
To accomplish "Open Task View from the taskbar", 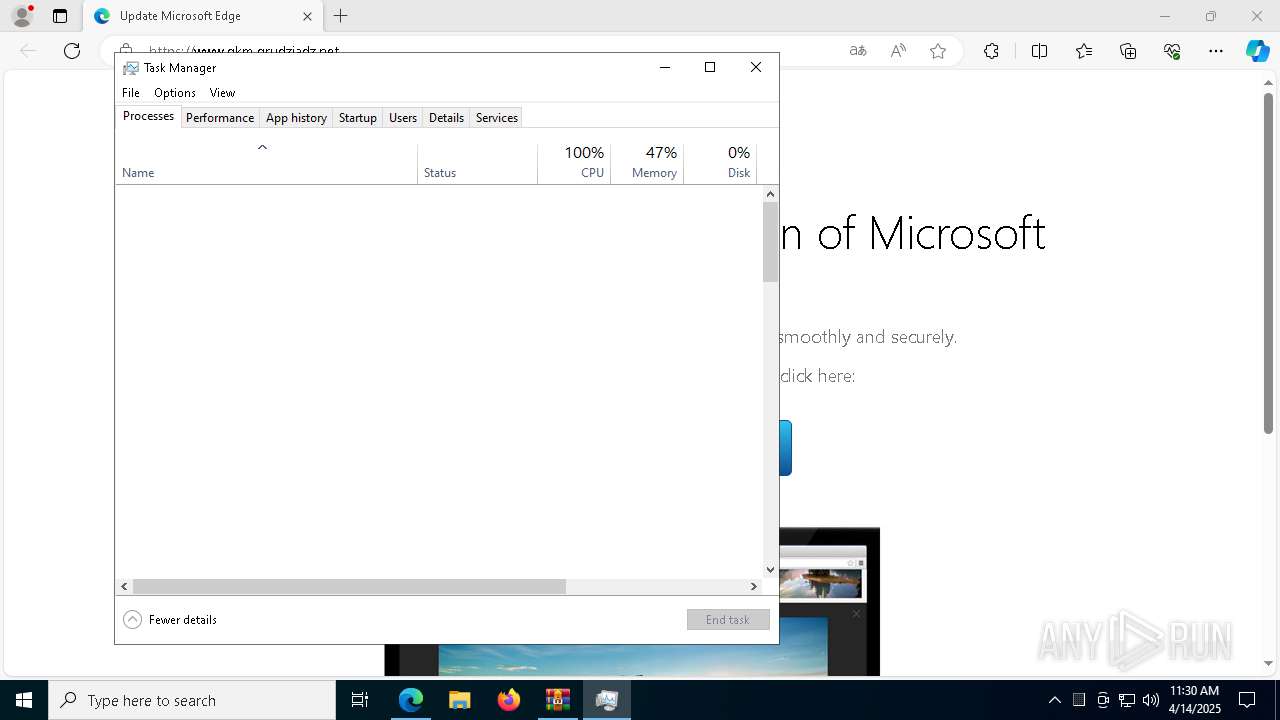I will click(360, 700).
